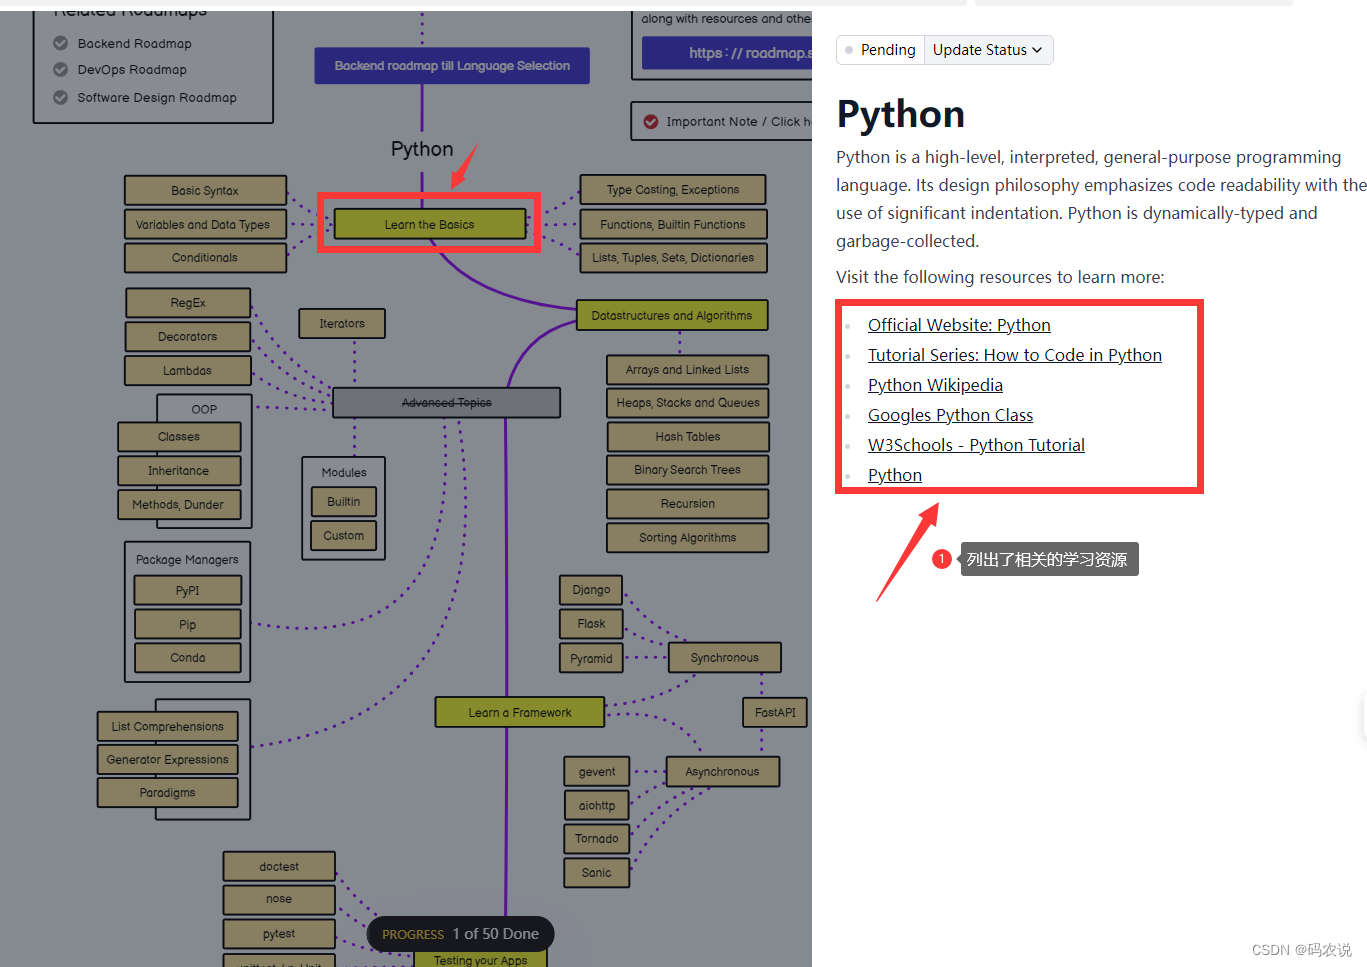Screen dimensions: 1367x967
Task: Select the Synchronous node
Action: [x=724, y=657]
